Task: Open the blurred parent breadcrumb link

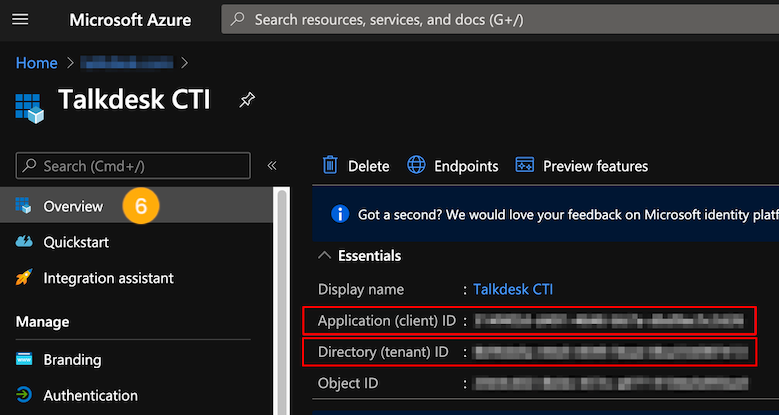Action: click(127, 63)
